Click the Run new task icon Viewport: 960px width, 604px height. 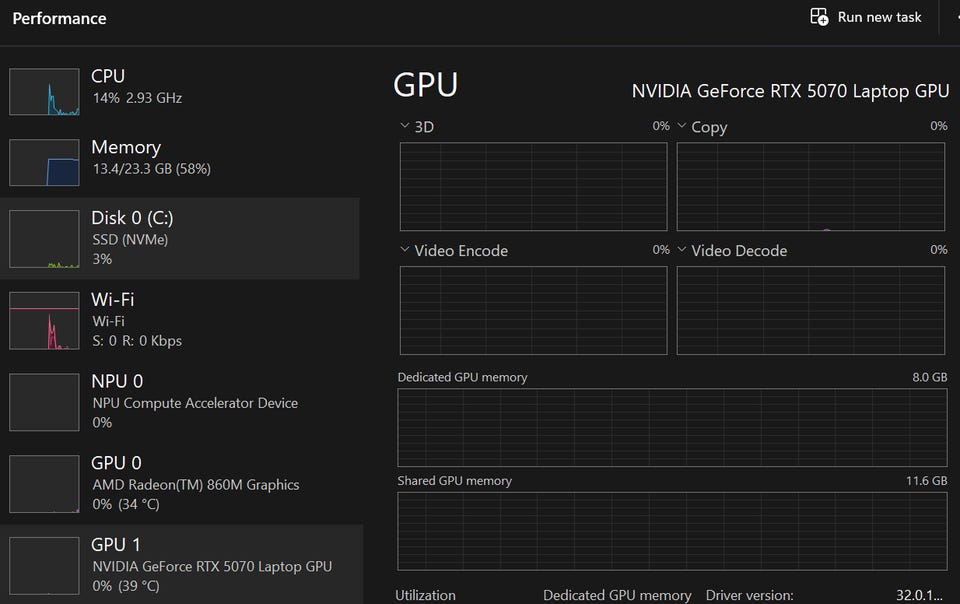pyautogui.click(x=819, y=17)
